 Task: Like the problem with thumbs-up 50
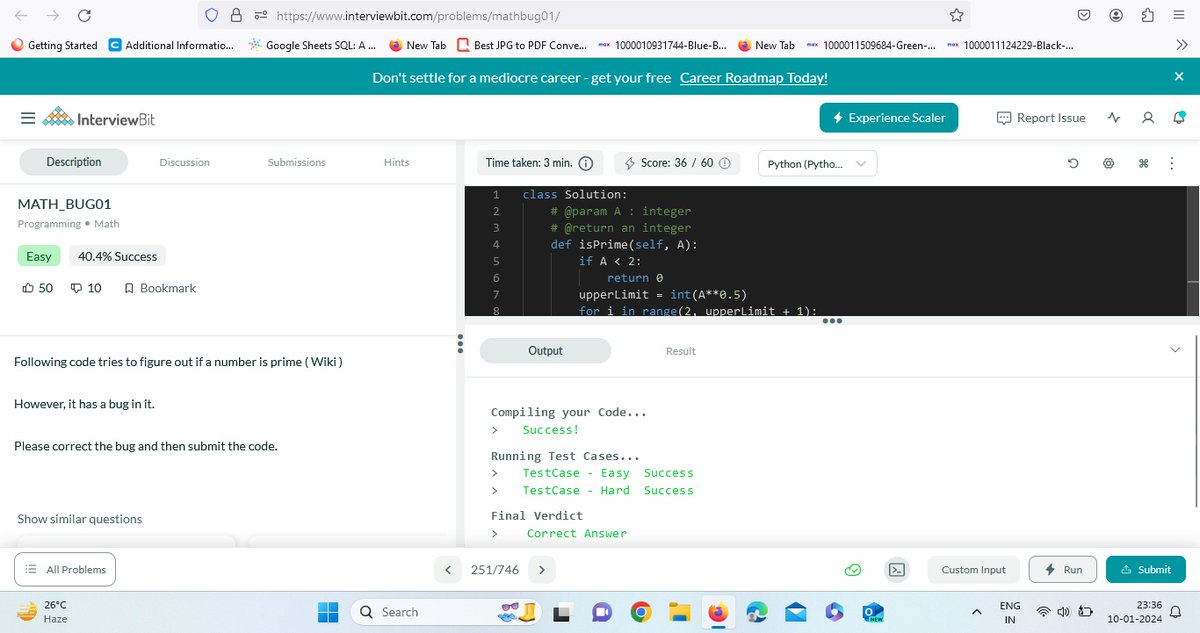point(37,288)
